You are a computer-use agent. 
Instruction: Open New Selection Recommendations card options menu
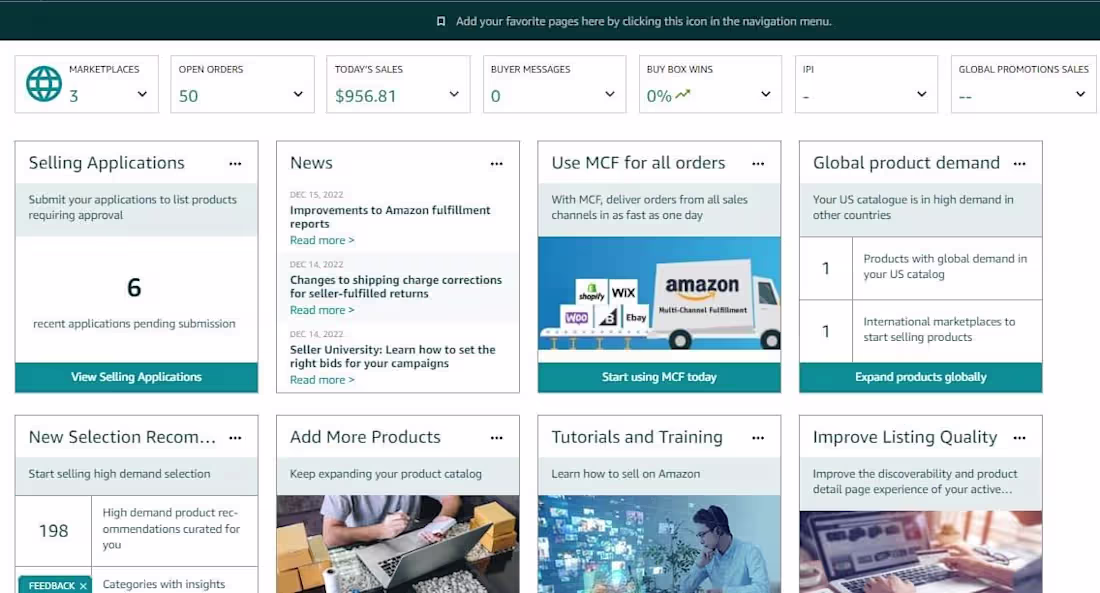tap(235, 438)
